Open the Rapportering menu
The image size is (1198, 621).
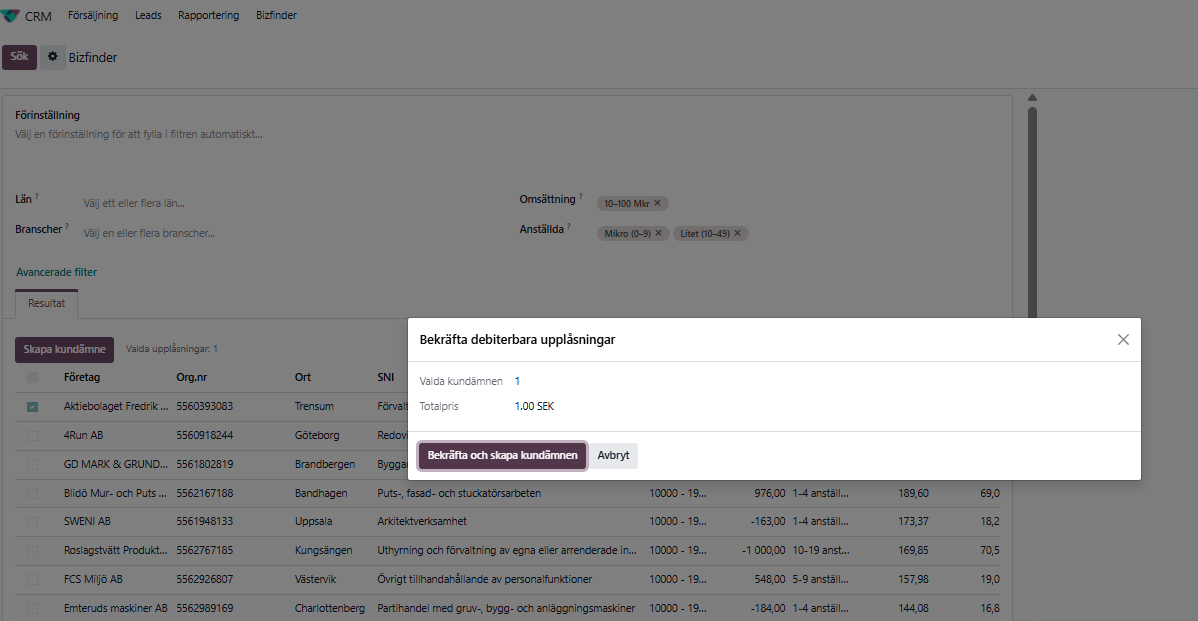[209, 15]
